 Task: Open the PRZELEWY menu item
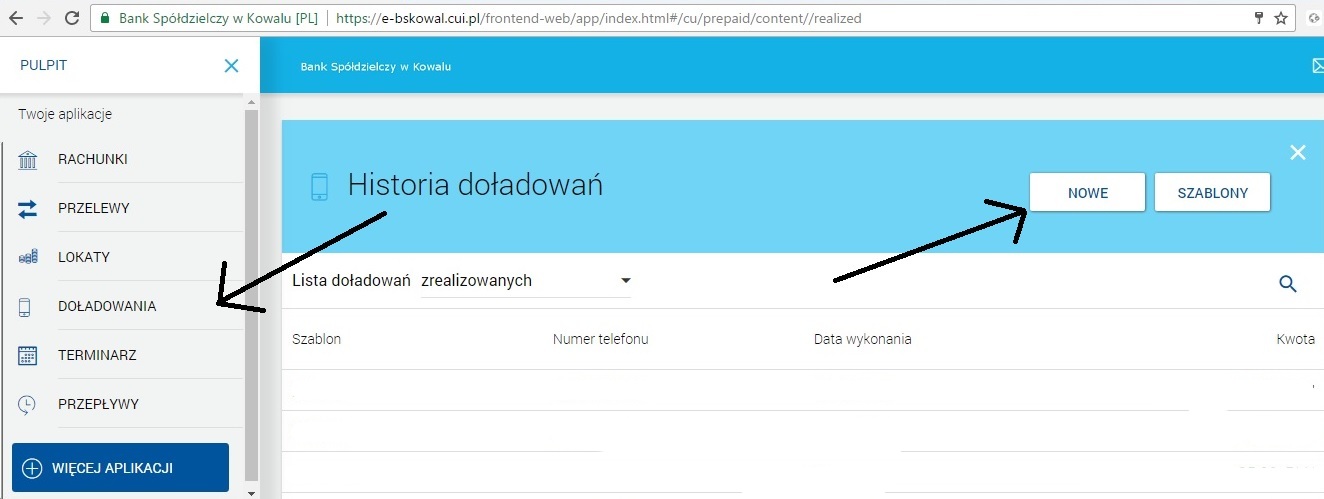pyautogui.click(x=94, y=209)
